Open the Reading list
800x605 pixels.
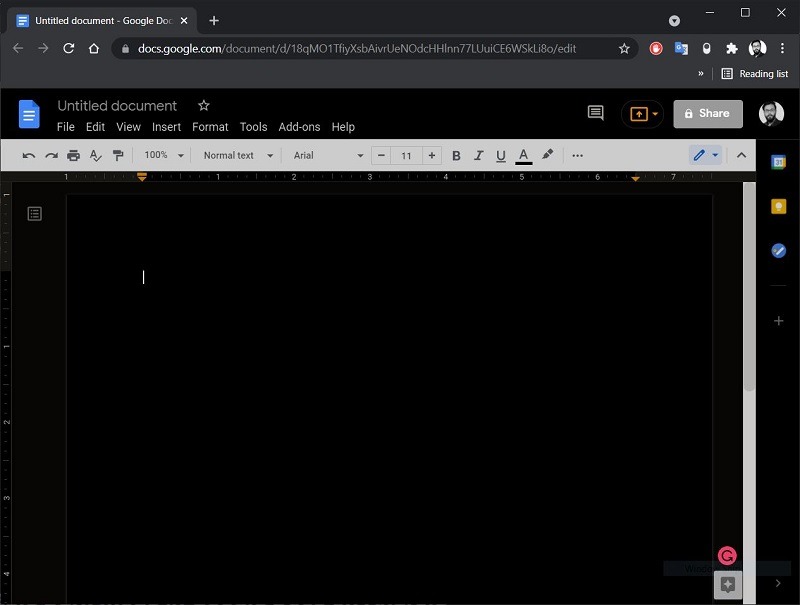tap(755, 73)
